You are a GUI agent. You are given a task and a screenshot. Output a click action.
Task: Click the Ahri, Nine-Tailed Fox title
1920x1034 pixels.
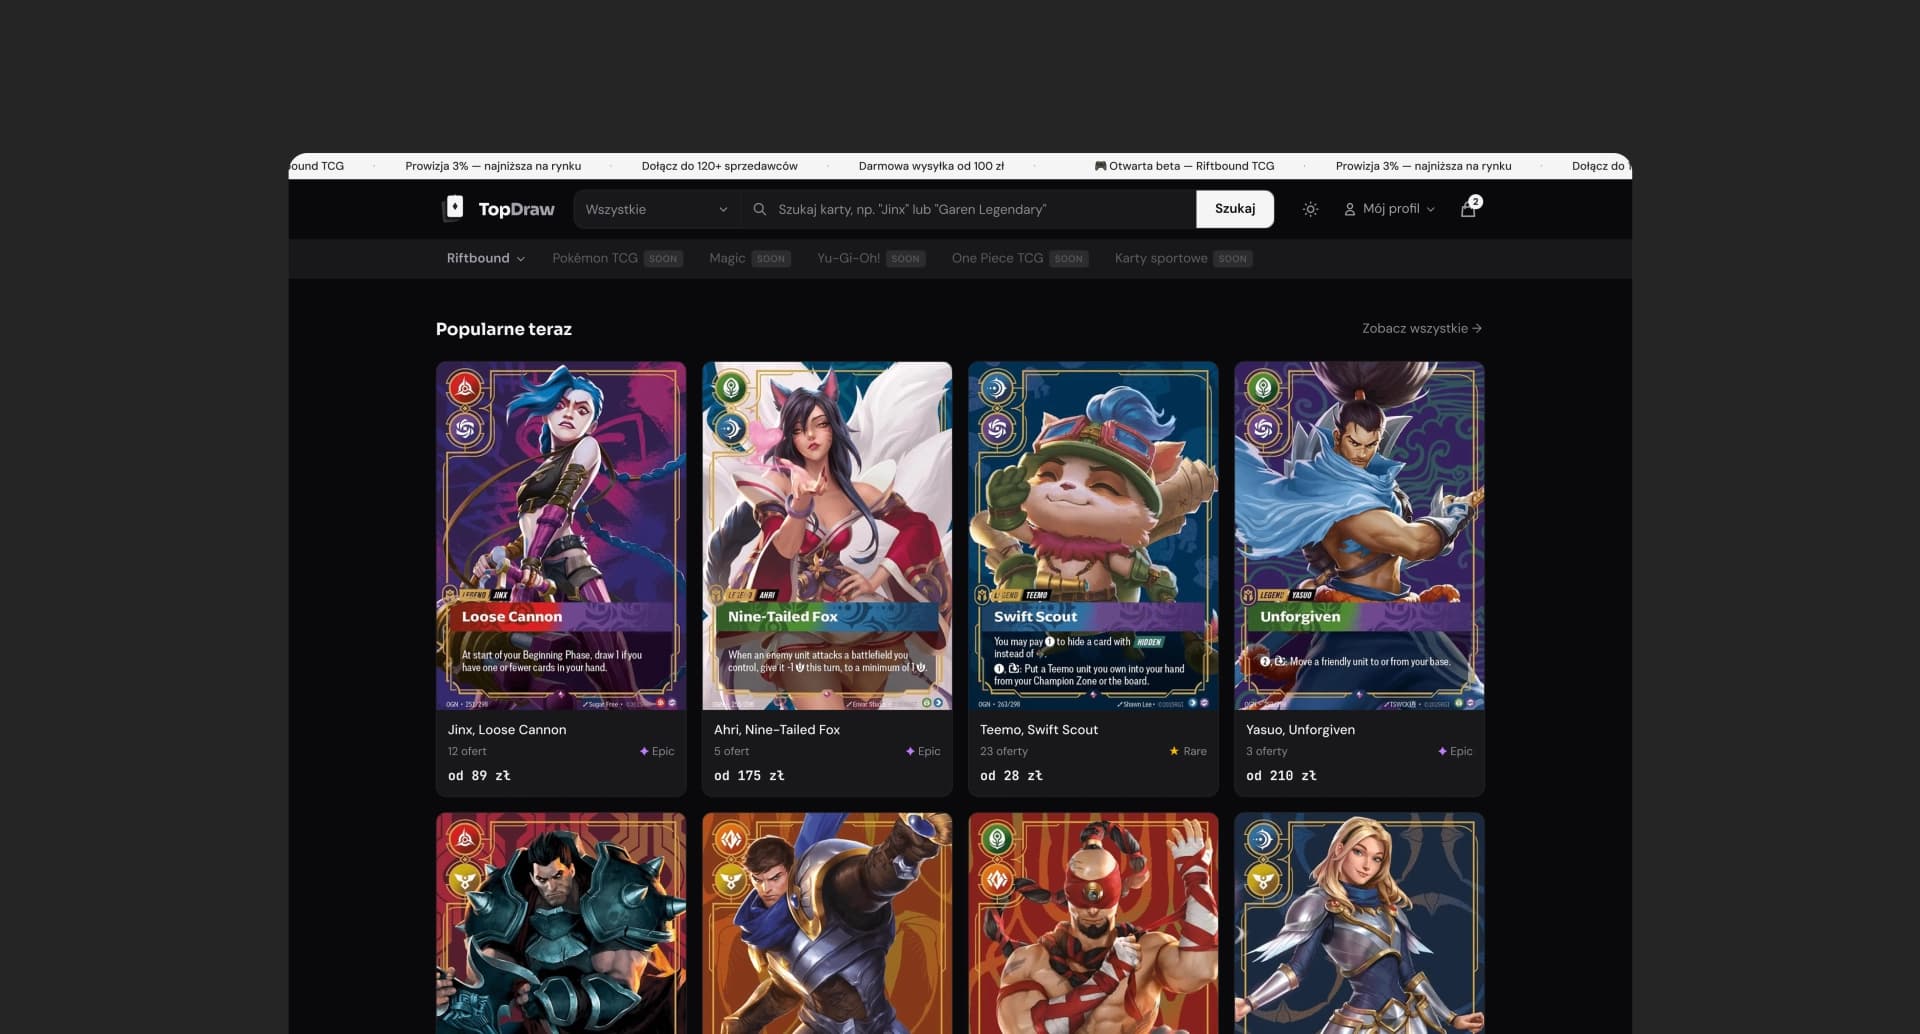point(777,730)
